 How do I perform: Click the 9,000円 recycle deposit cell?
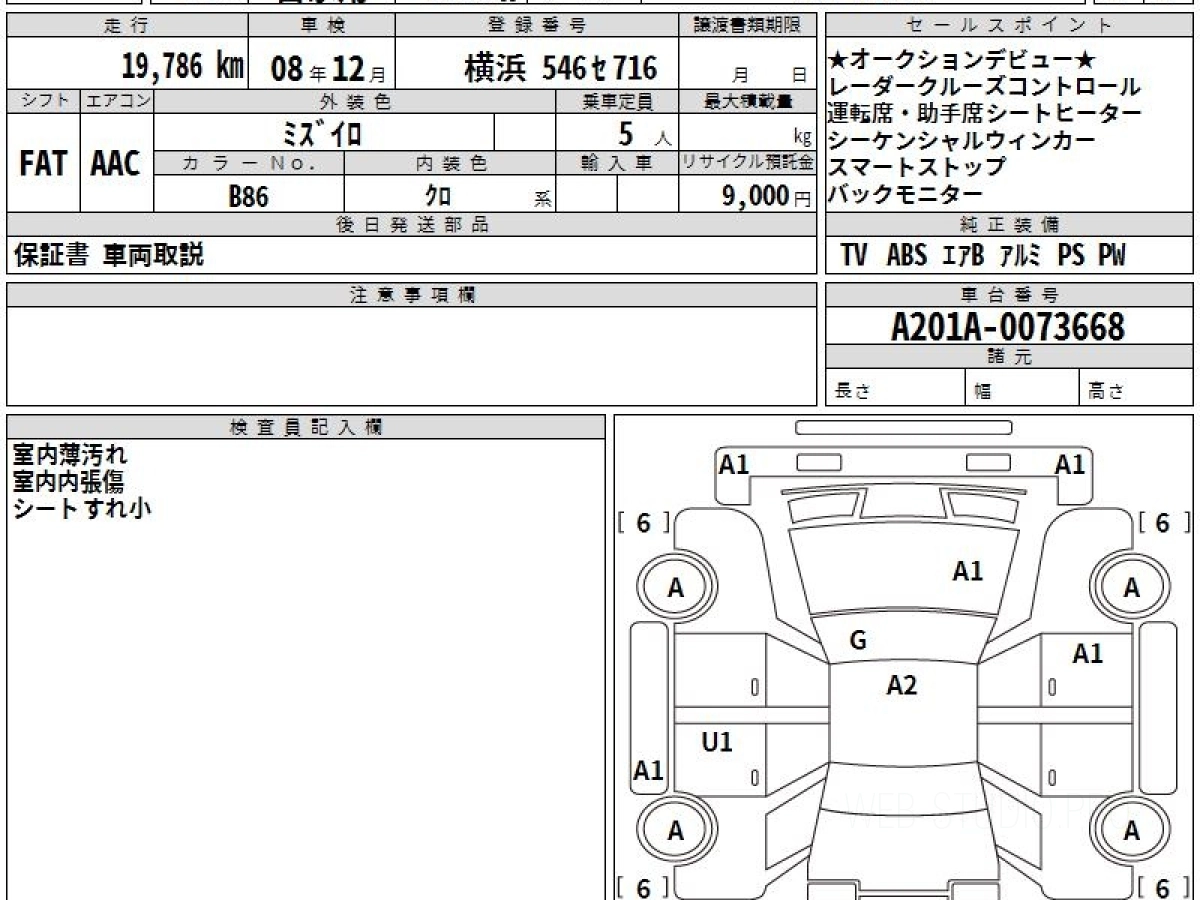(747, 196)
